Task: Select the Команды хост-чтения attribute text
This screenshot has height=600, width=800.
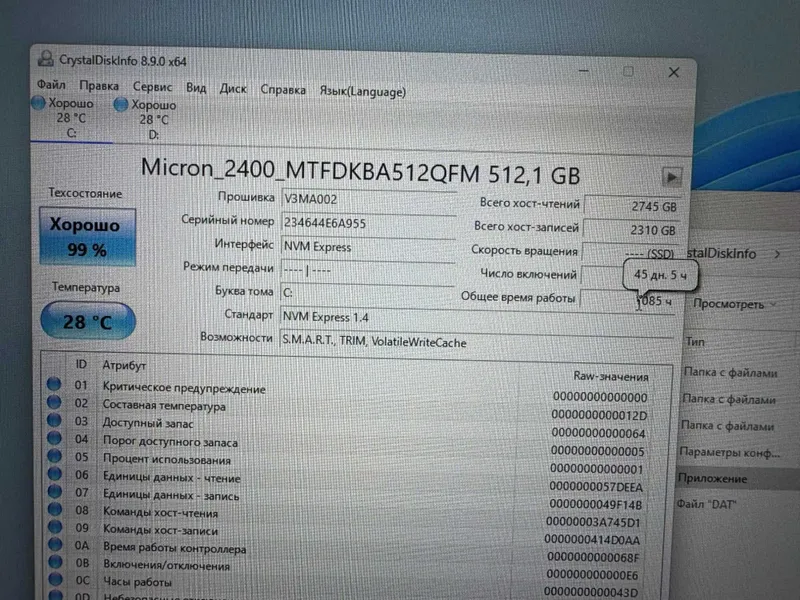Action: coord(161,512)
